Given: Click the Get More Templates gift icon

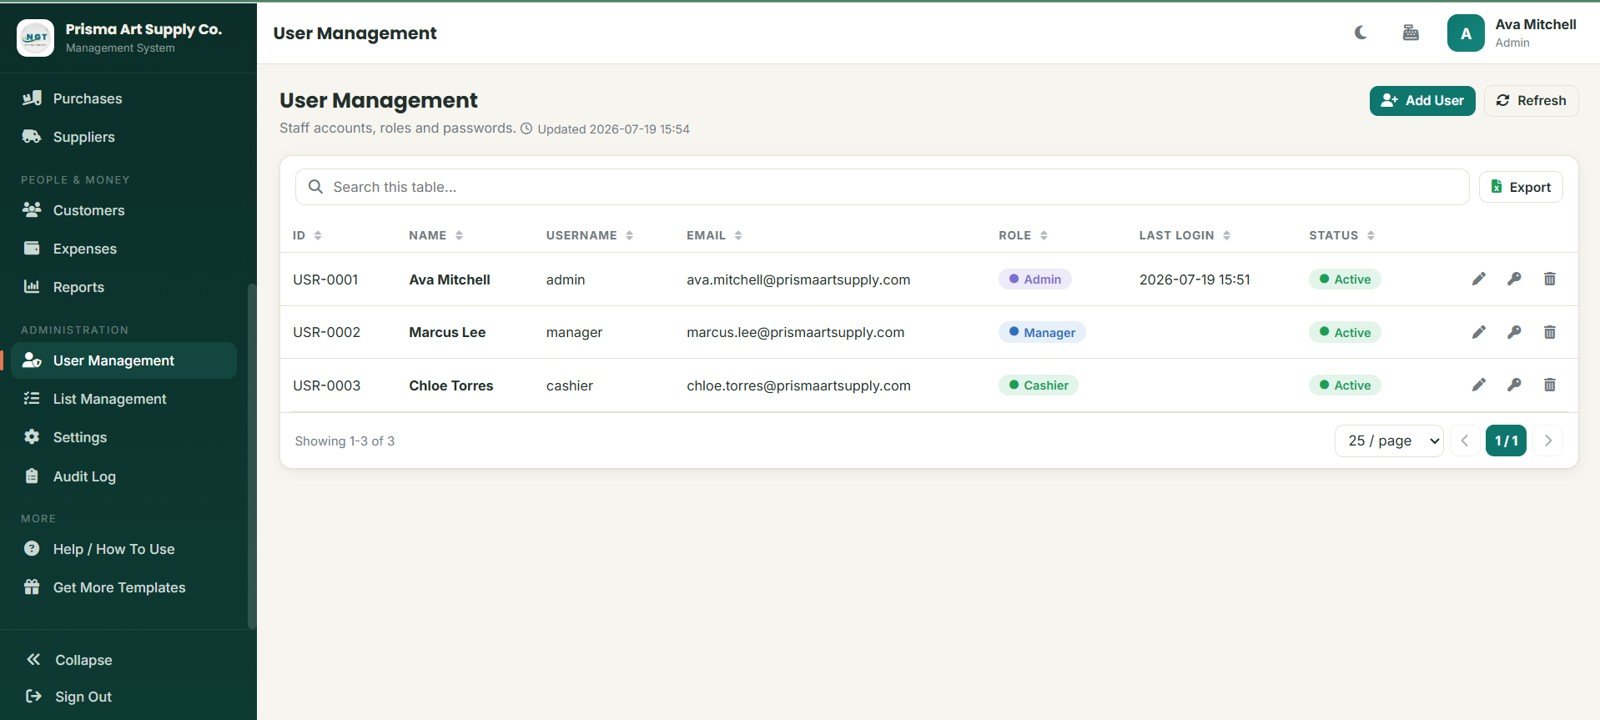Looking at the screenshot, I should (32, 587).
